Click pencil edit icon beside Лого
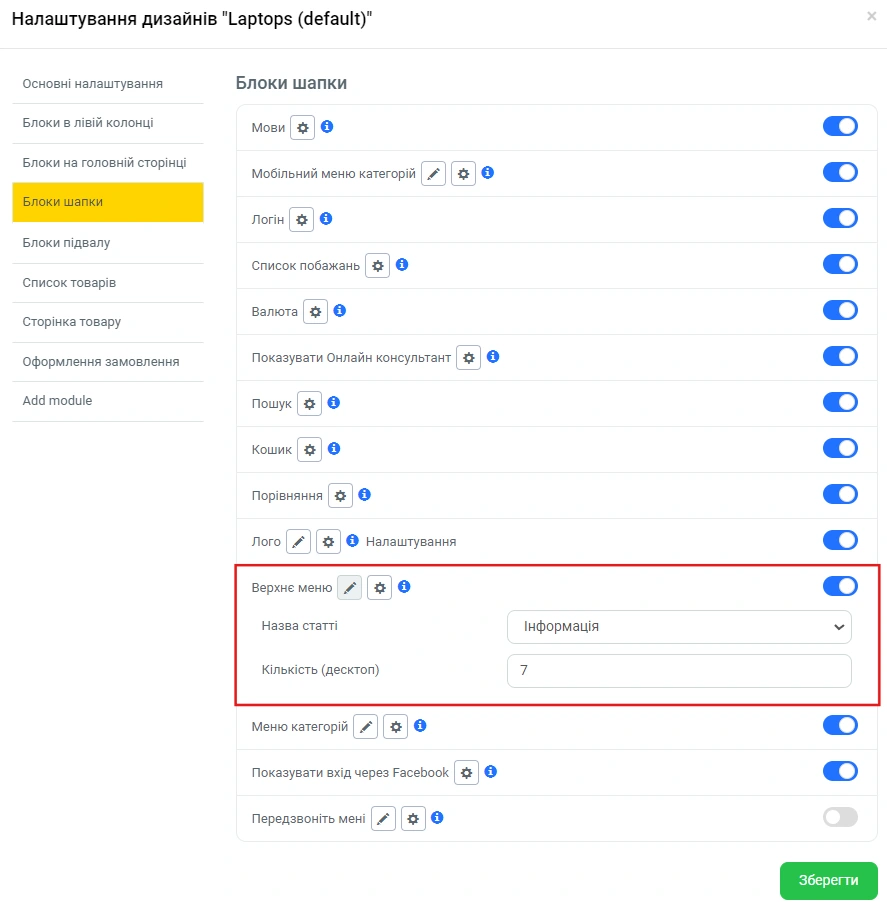 (x=298, y=541)
